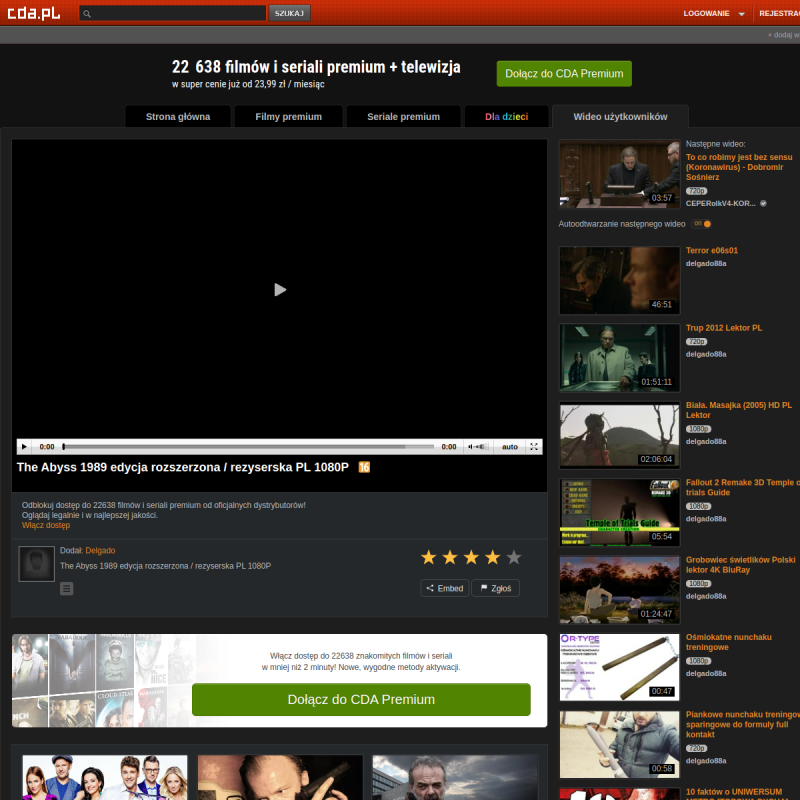Click the Embed share button

(x=444, y=588)
